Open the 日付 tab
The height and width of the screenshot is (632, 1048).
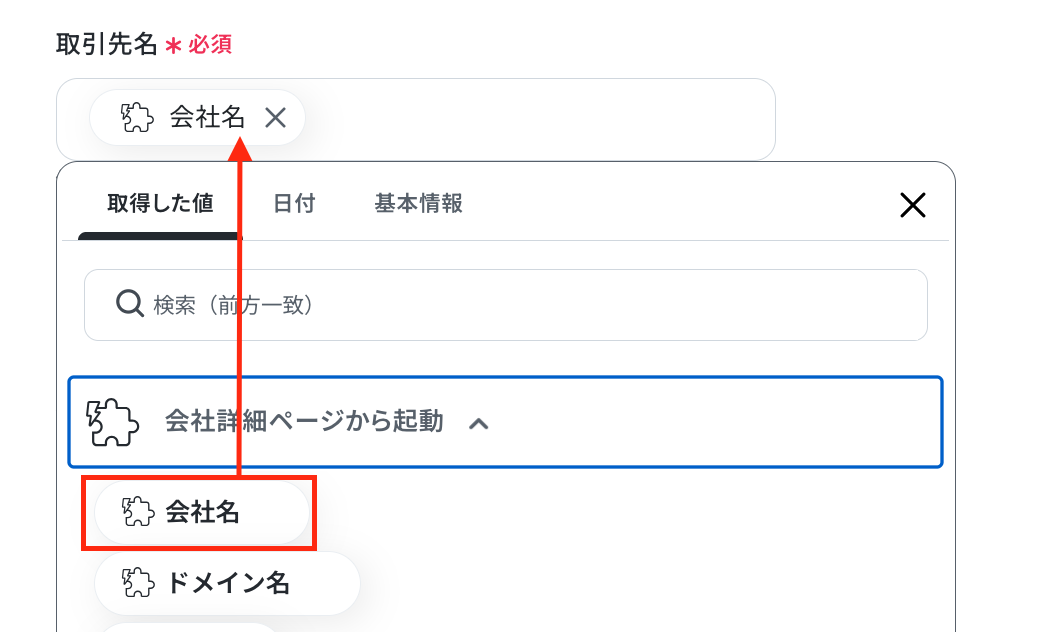point(294,203)
